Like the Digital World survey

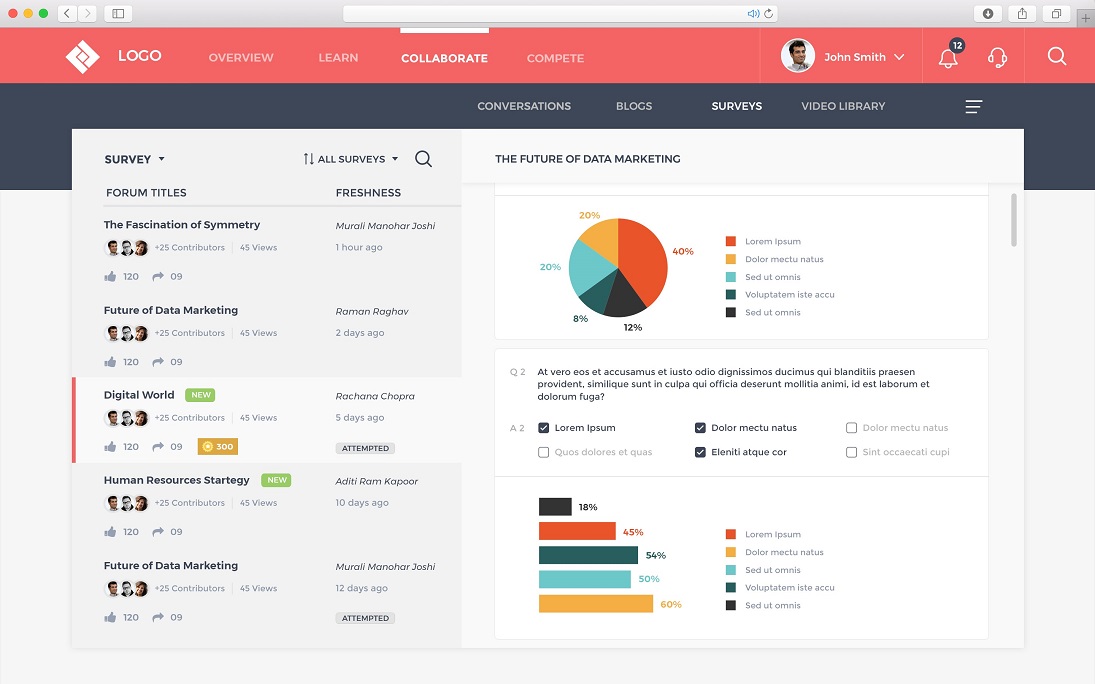click(x=110, y=446)
